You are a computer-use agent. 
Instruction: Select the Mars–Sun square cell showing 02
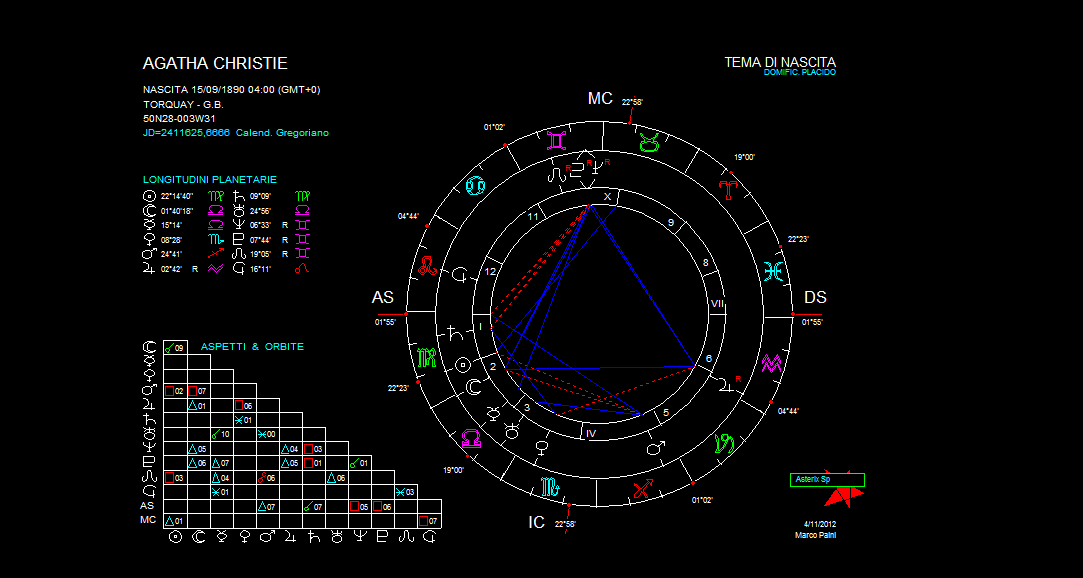tap(175, 391)
